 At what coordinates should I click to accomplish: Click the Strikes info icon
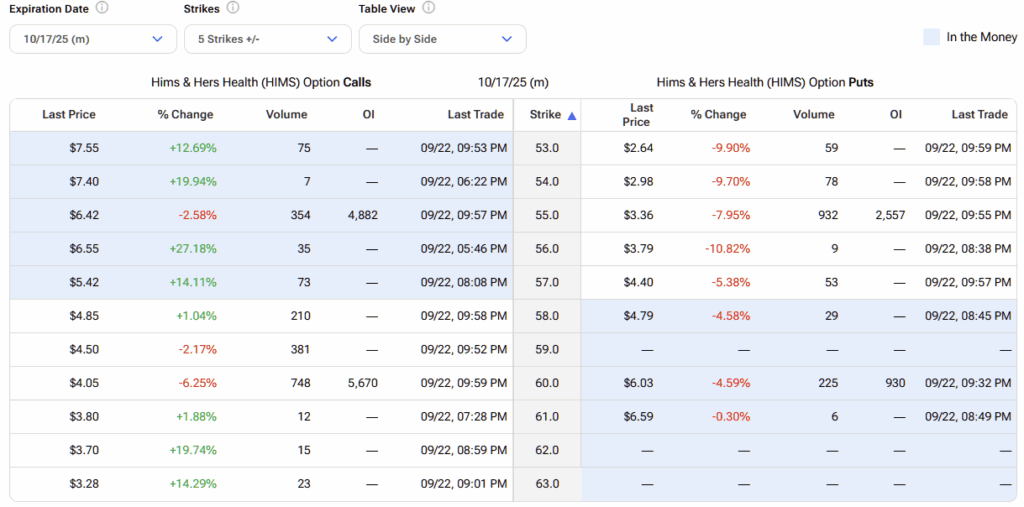click(232, 8)
